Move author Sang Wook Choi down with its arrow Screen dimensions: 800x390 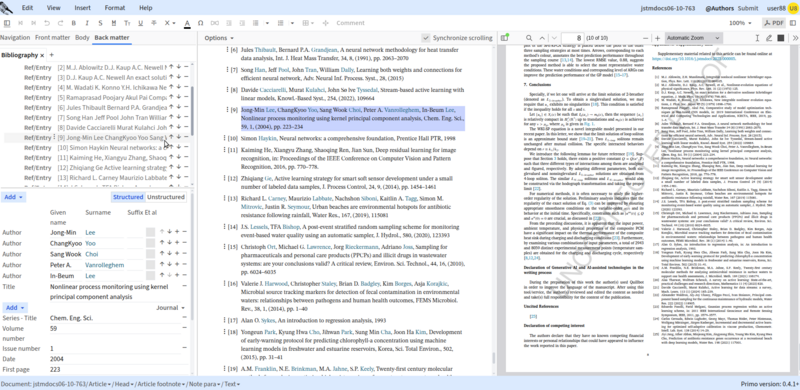point(169,254)
